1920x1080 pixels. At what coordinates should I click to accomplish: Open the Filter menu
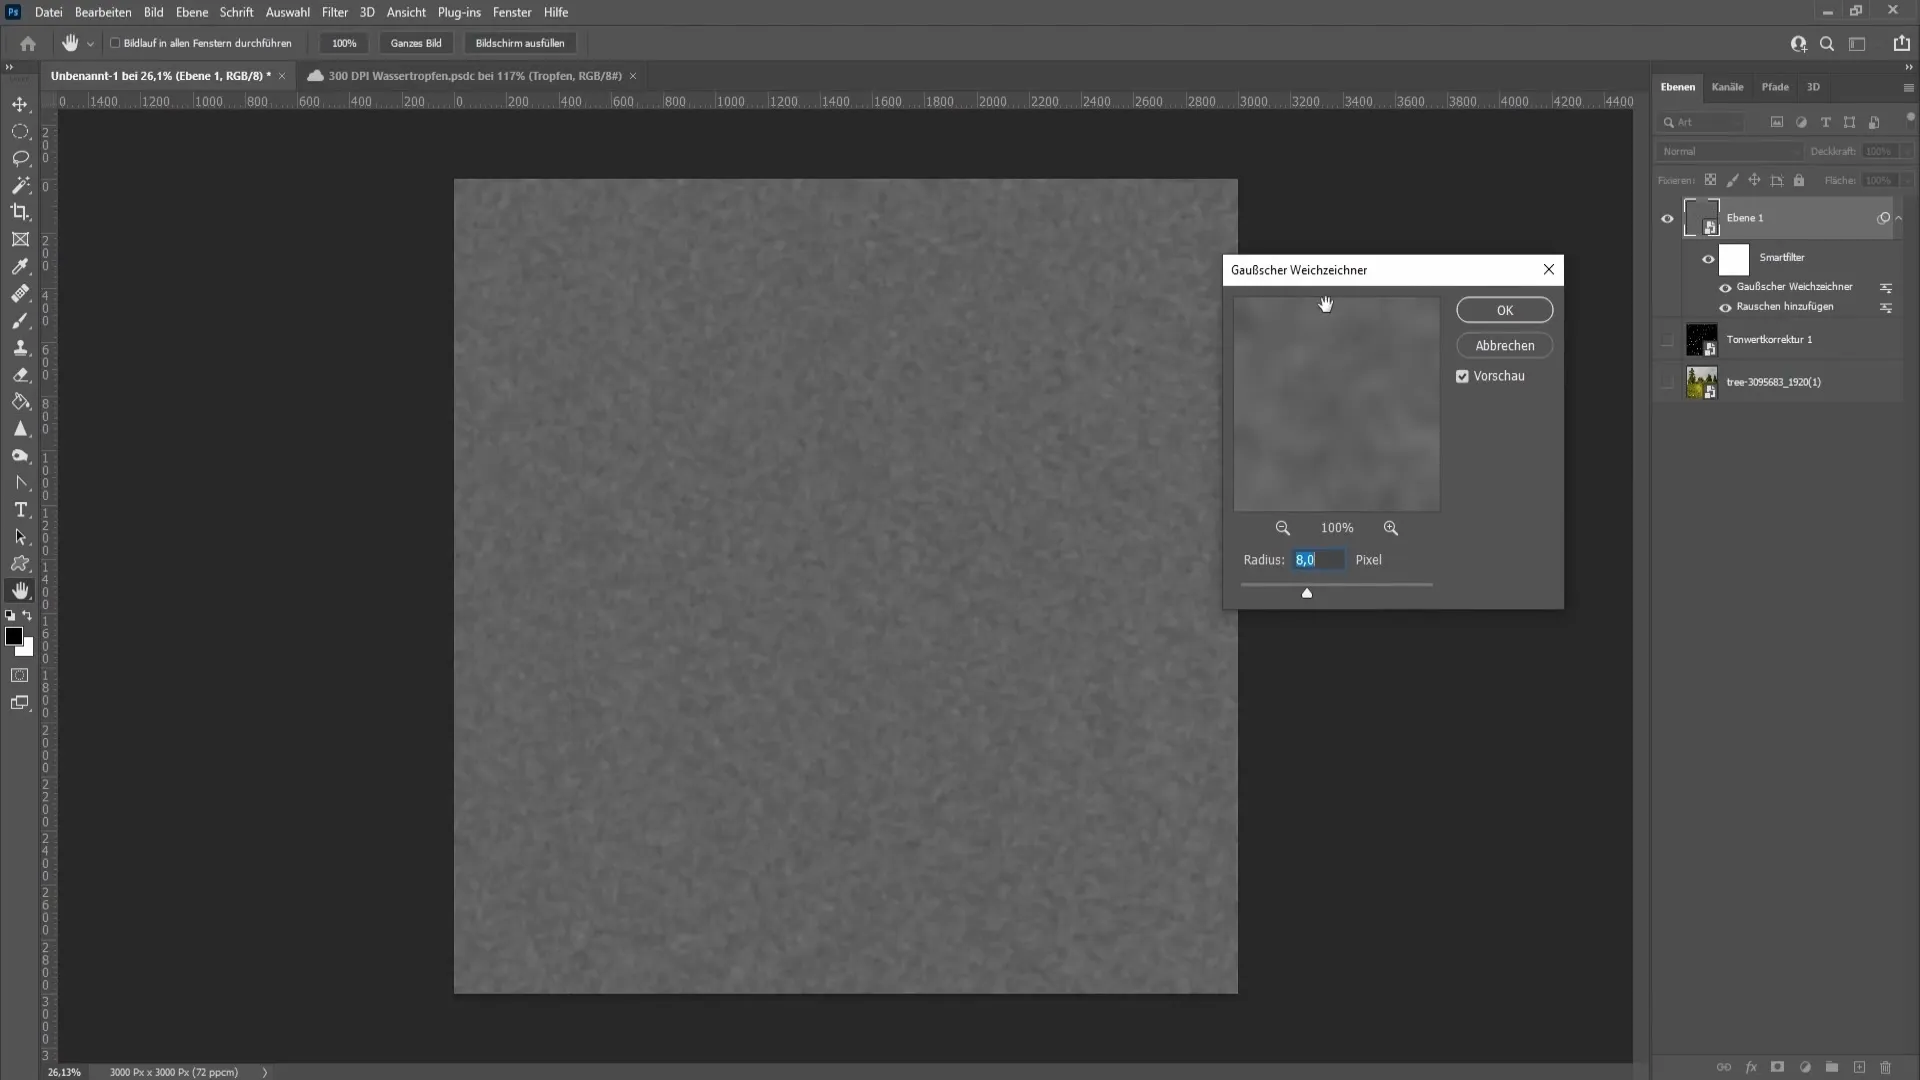click(334, 12)
